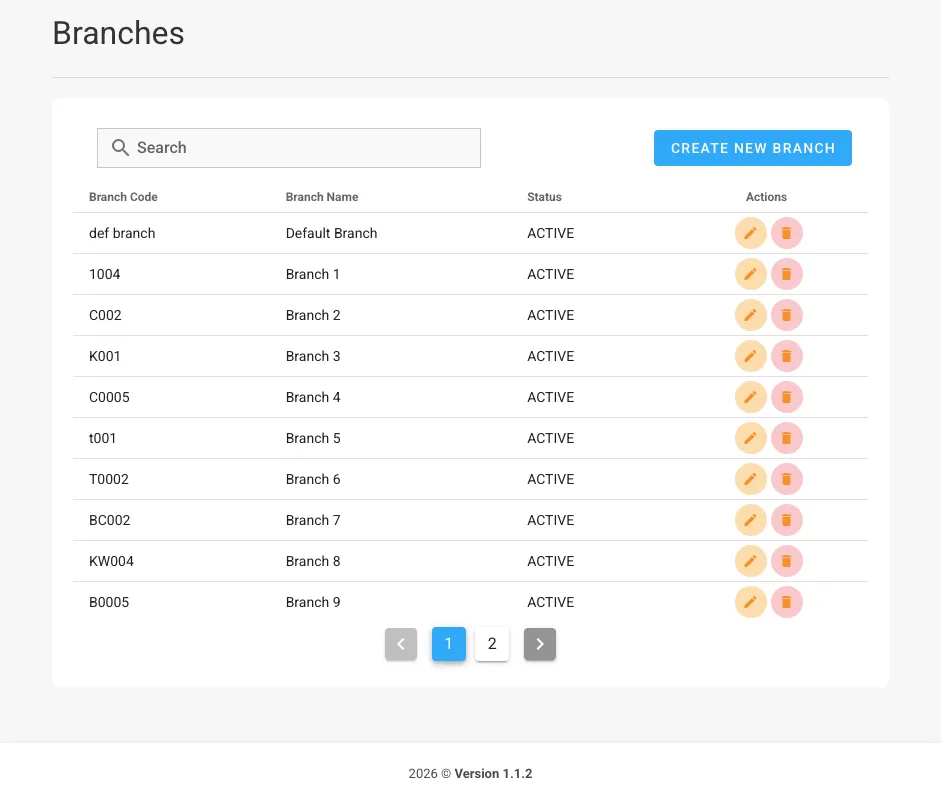Viewport: 941px width, 795px height.
Task: Delete Branch 8 with trash icon
Action: pyautogui.click(x=786, y=561)
